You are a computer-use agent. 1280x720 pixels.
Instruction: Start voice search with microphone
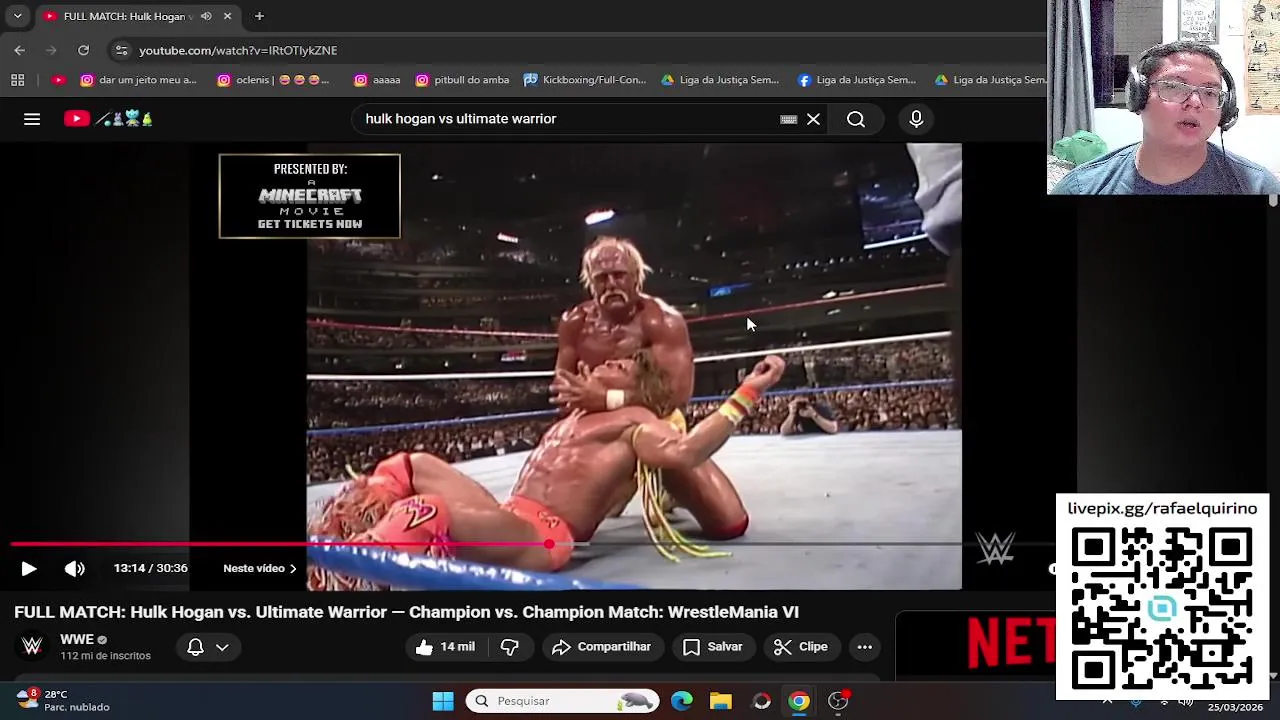point(916,119)
